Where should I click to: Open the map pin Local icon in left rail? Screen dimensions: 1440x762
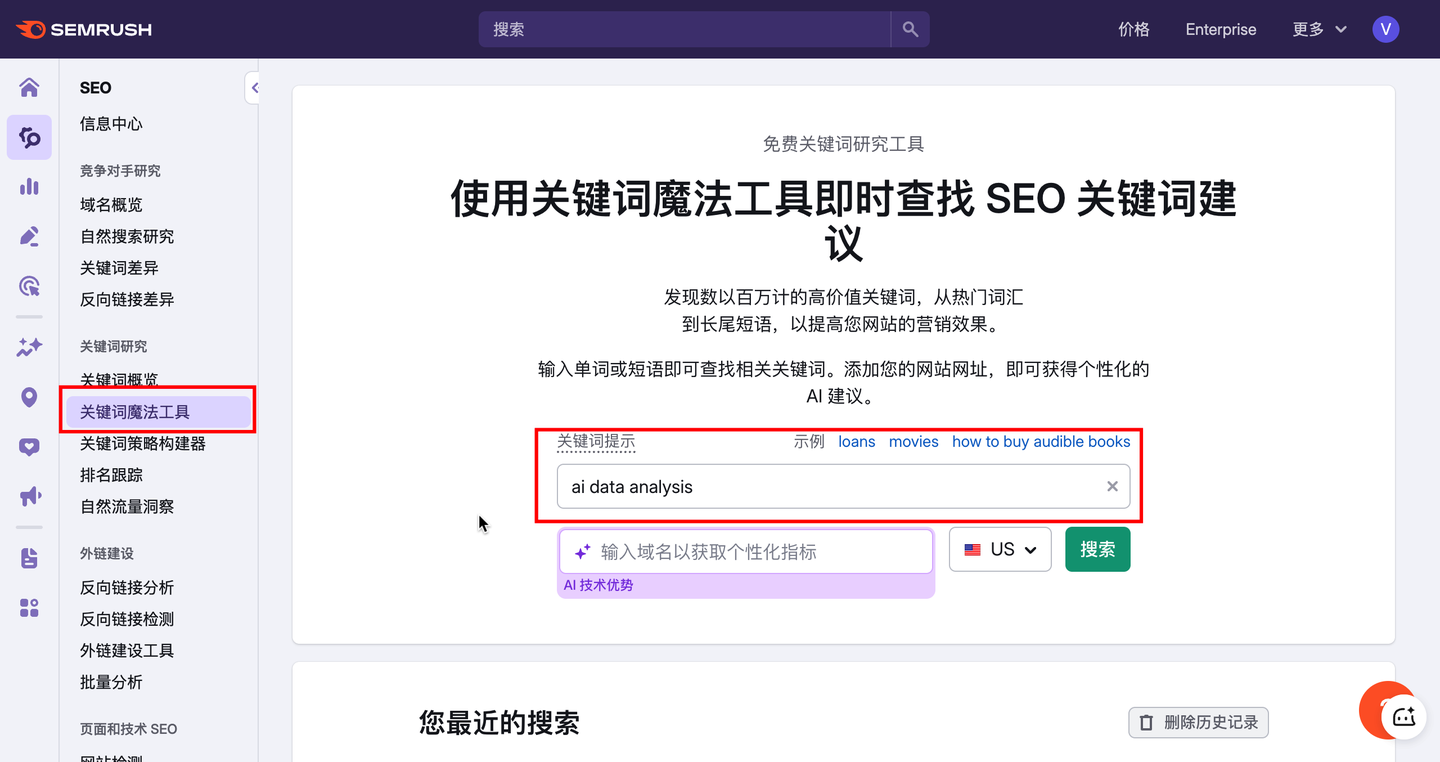click(29, 397)
